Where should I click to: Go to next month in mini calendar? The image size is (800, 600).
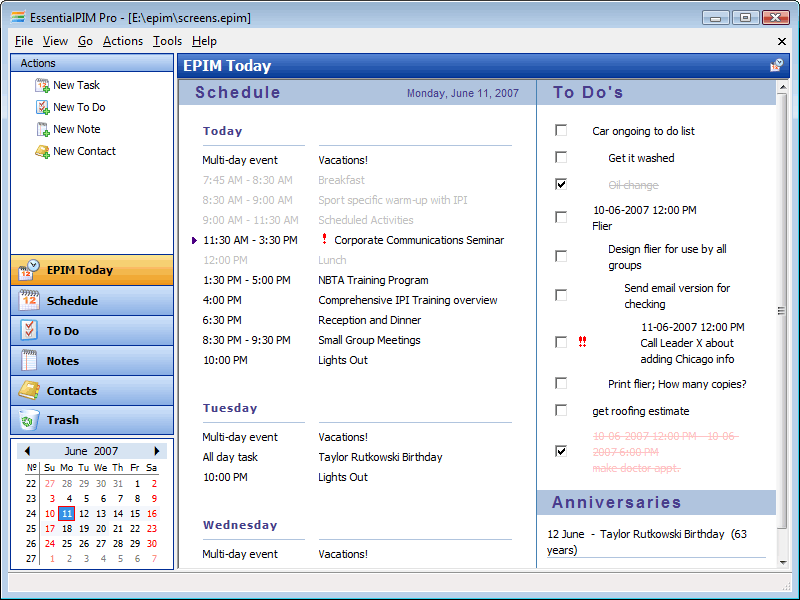[157, 451]
